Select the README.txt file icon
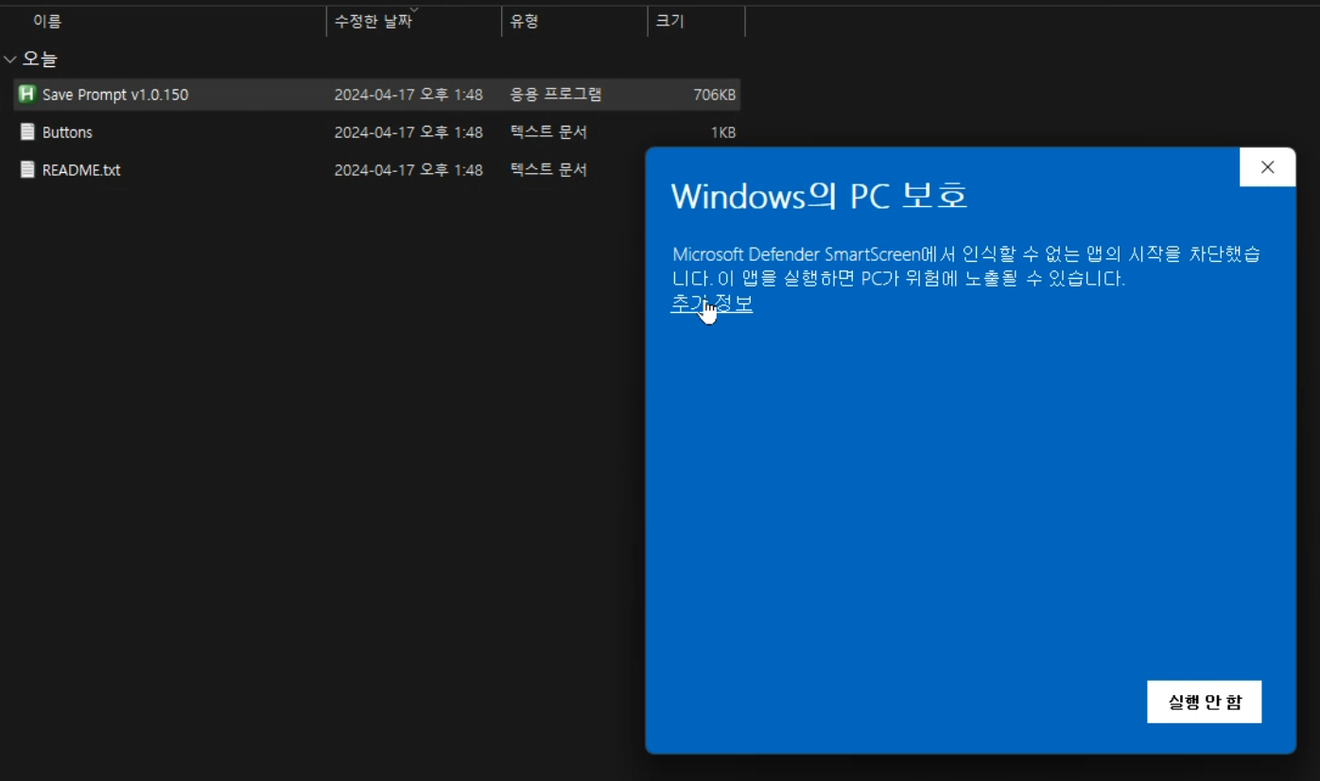This screenshot has height=781, width=1320. (27, 170)
